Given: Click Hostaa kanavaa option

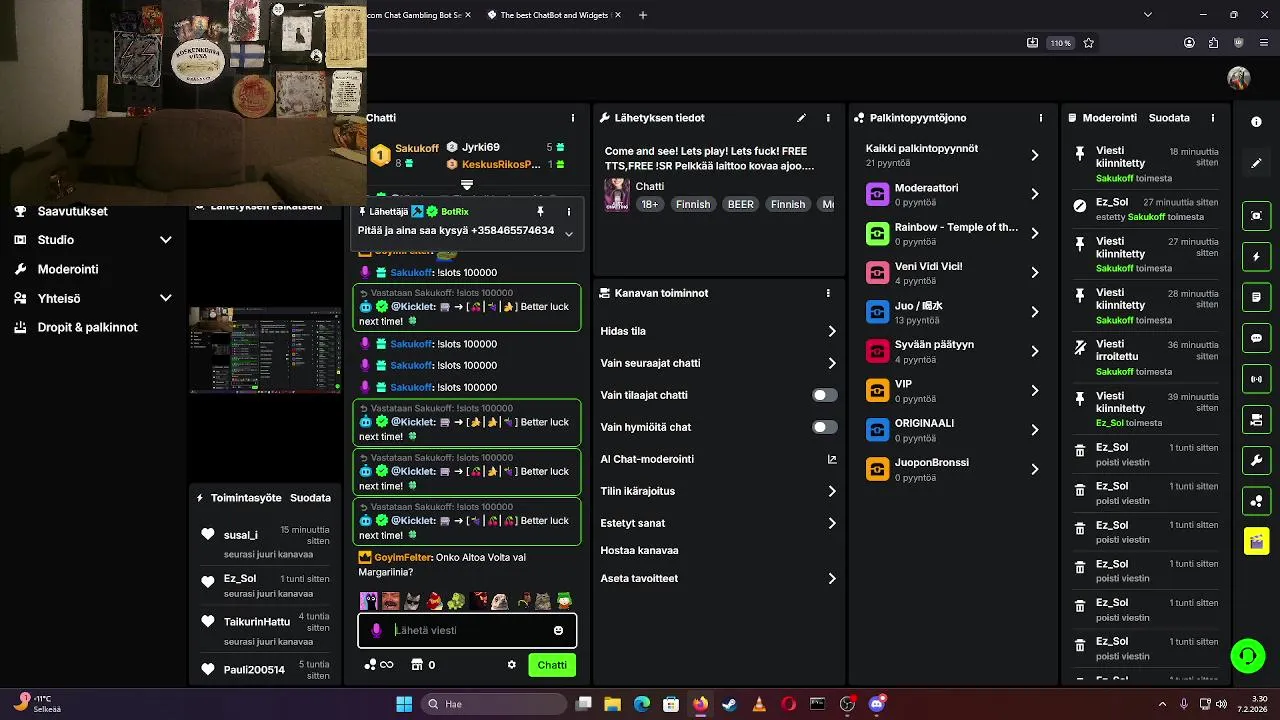Looking at the screenshot, I should [x=640, y=550].
